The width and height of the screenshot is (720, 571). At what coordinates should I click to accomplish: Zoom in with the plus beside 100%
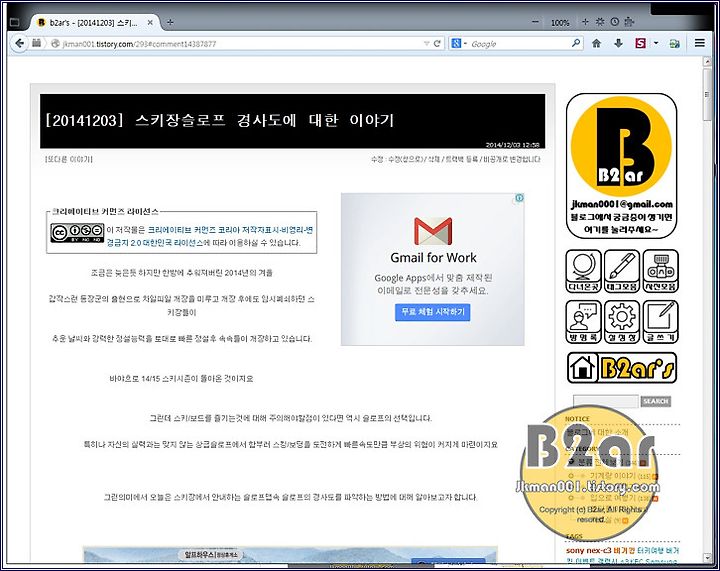point(585,22)
